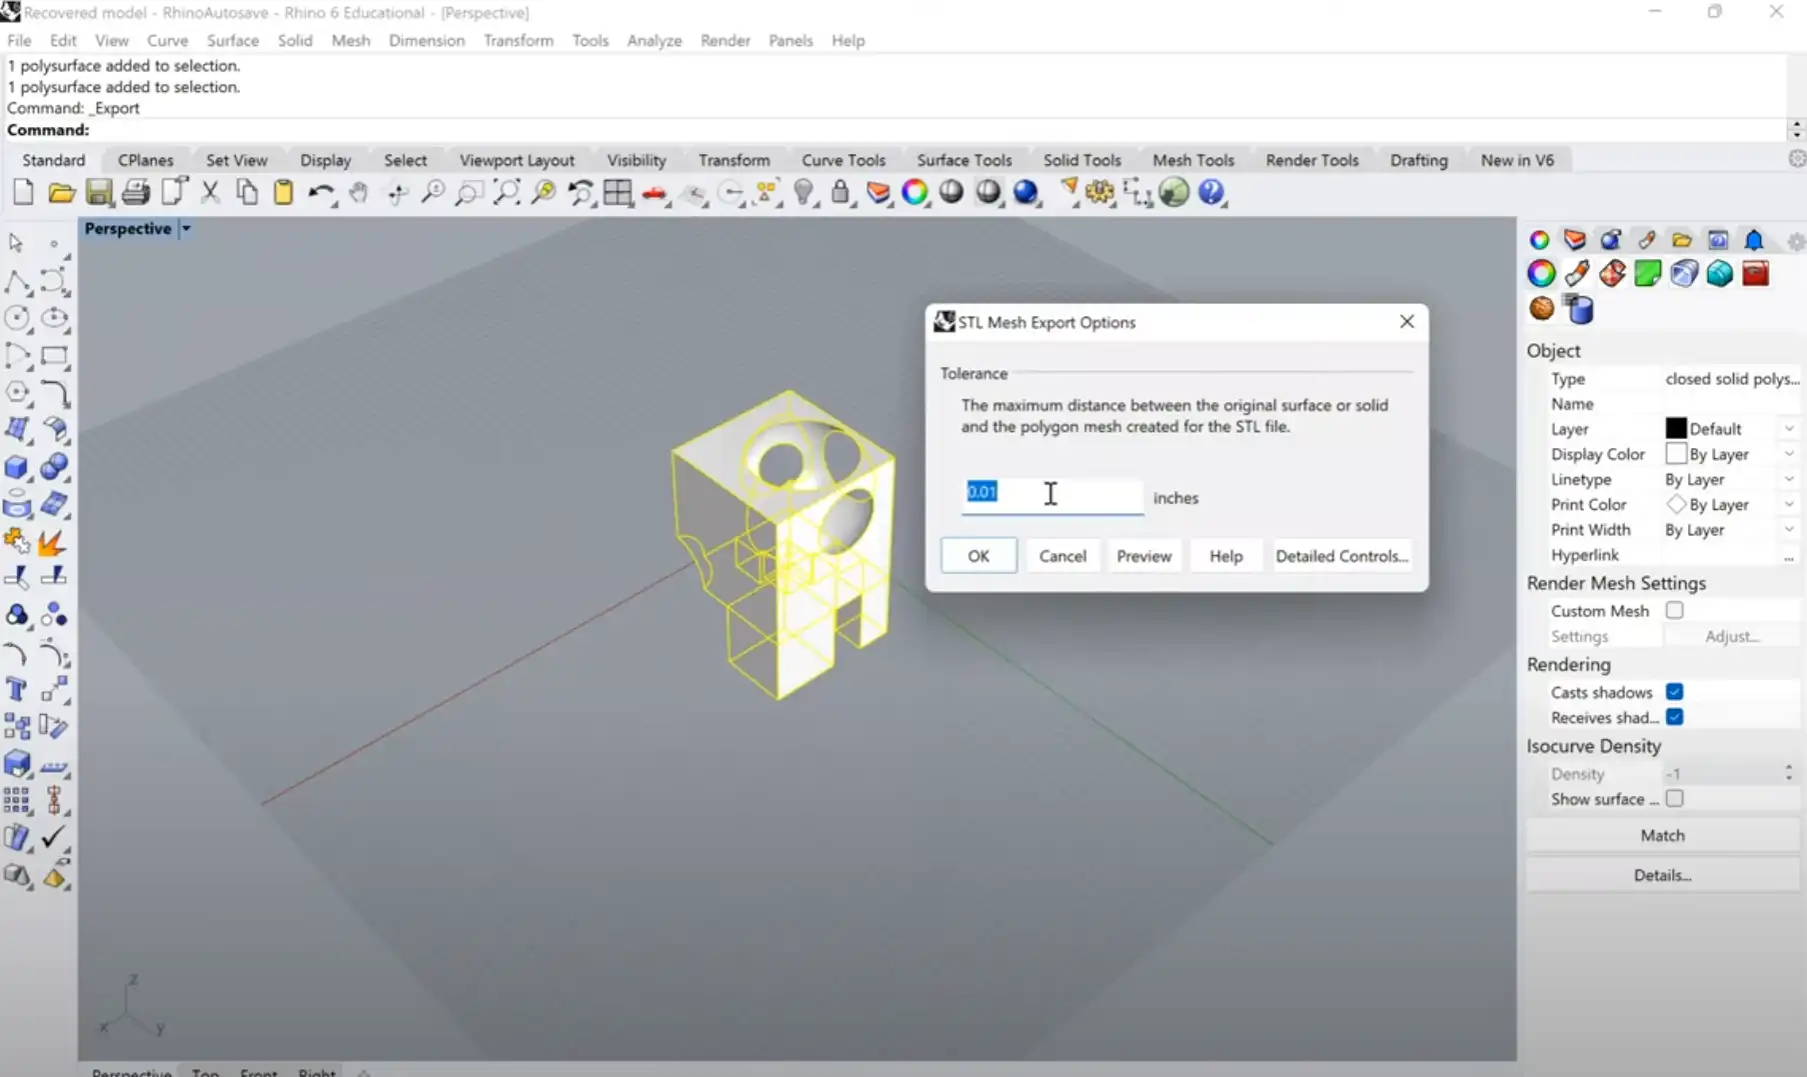
Task: Open a file with folder icon
Action: tap(61, 192)
